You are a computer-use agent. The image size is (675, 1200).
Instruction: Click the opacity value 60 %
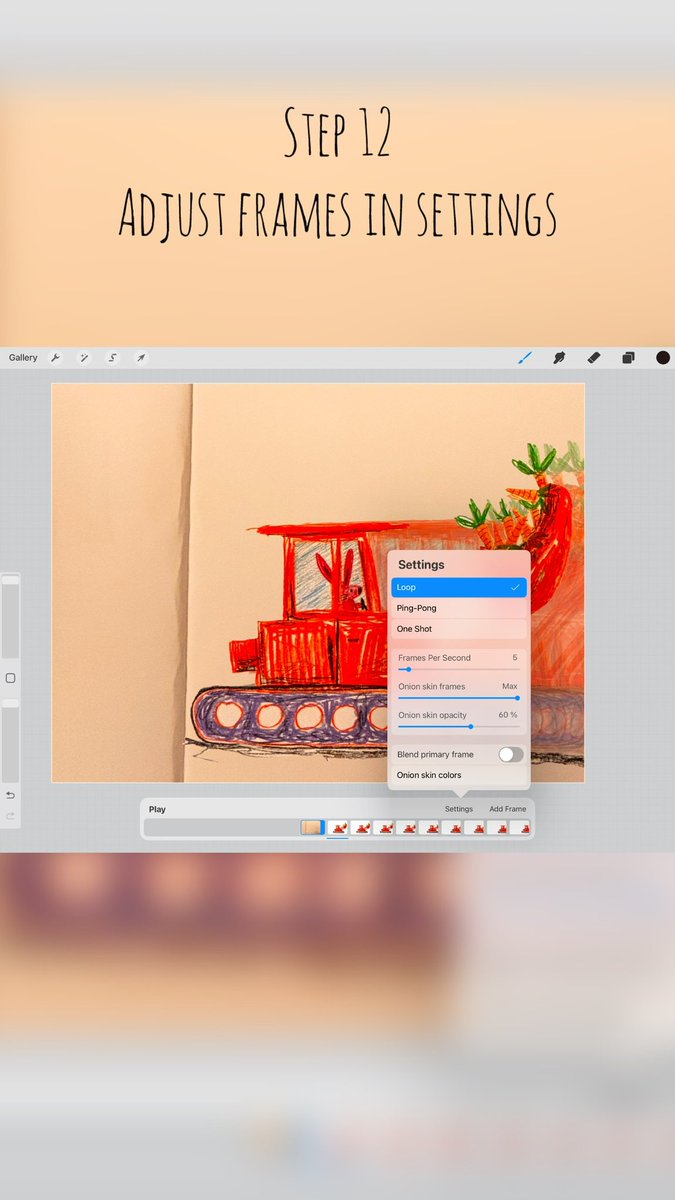tap(508, 716)
